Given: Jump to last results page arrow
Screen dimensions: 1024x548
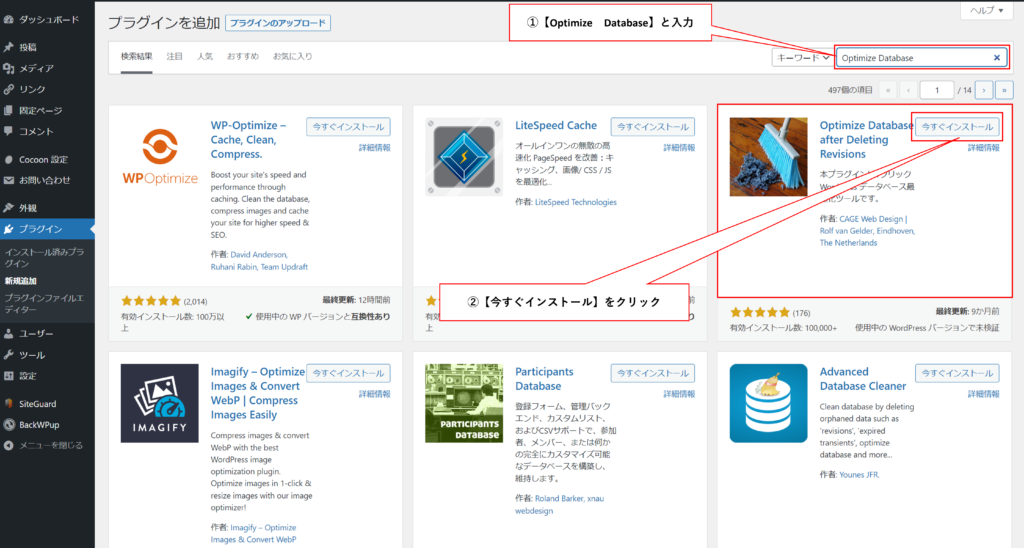Looking at the screenshot, I should [x=1004, y=90].
